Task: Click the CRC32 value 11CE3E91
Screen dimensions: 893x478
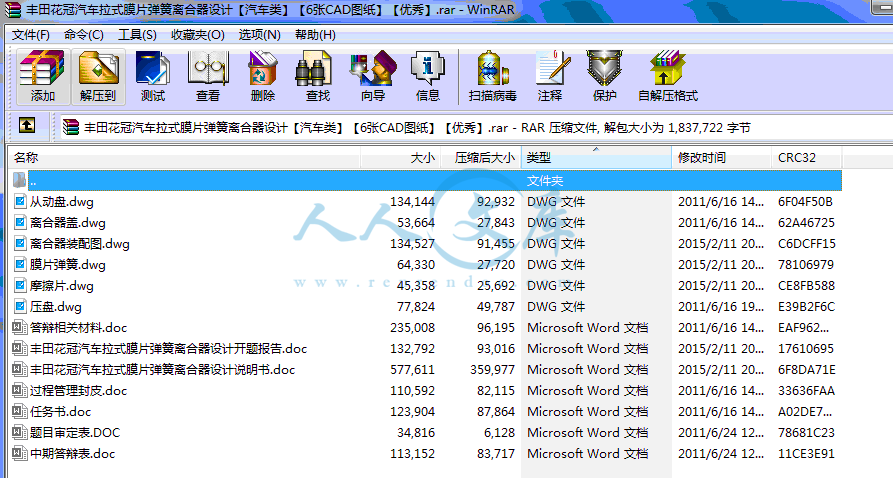Action: click(806, 454)
